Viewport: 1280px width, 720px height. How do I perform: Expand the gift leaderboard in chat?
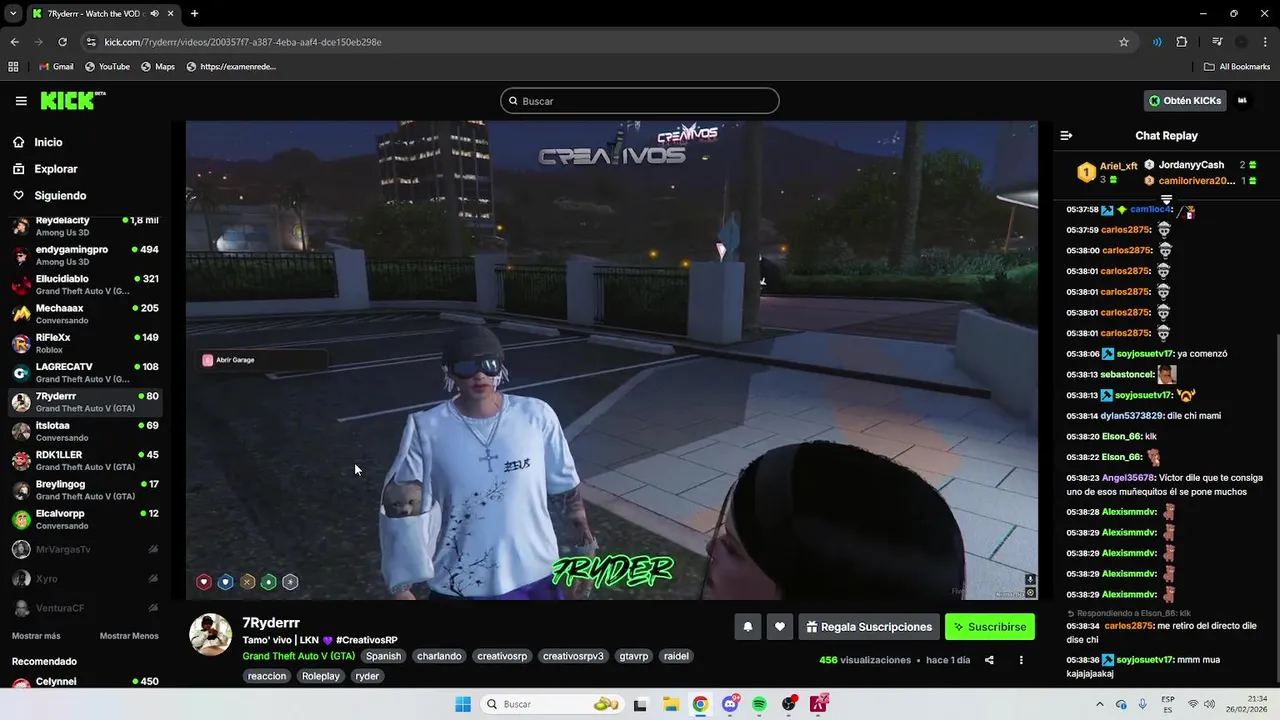(x=1166, y=201)
